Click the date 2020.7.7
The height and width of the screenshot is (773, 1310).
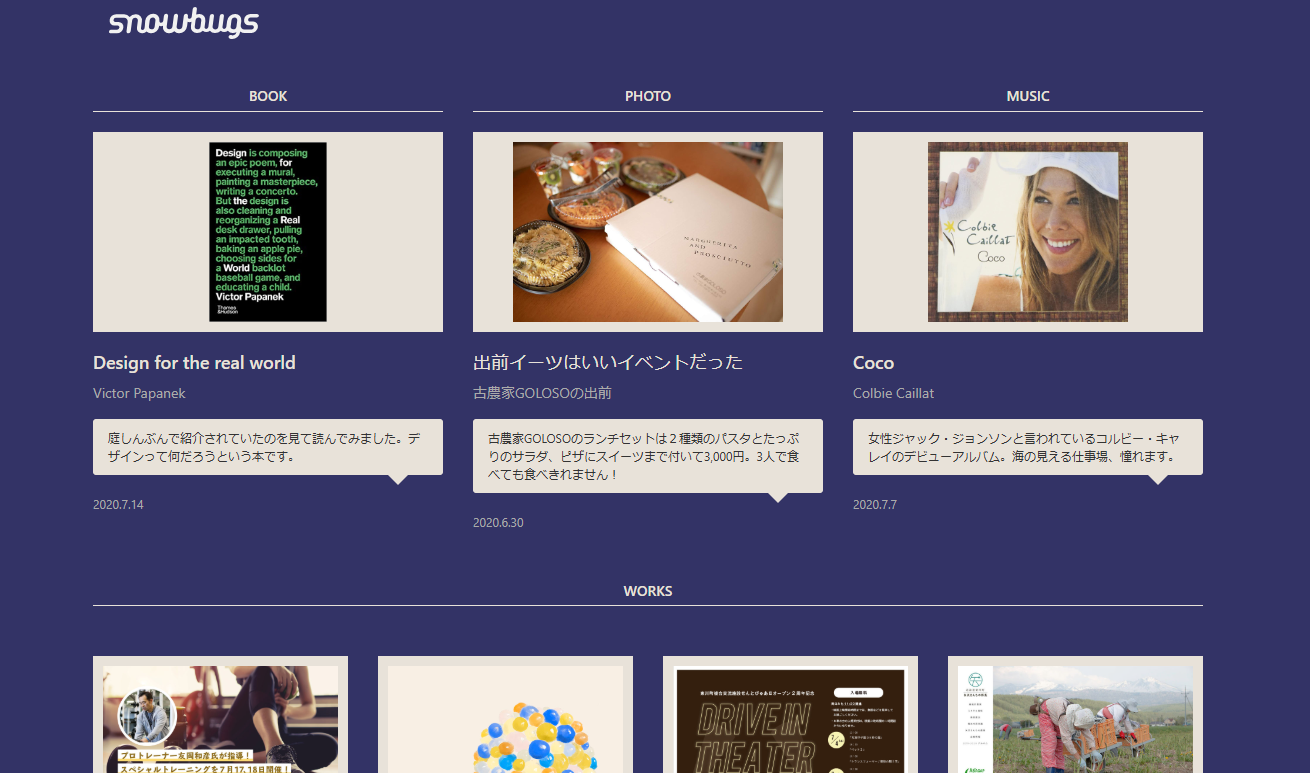click(875, 505)
